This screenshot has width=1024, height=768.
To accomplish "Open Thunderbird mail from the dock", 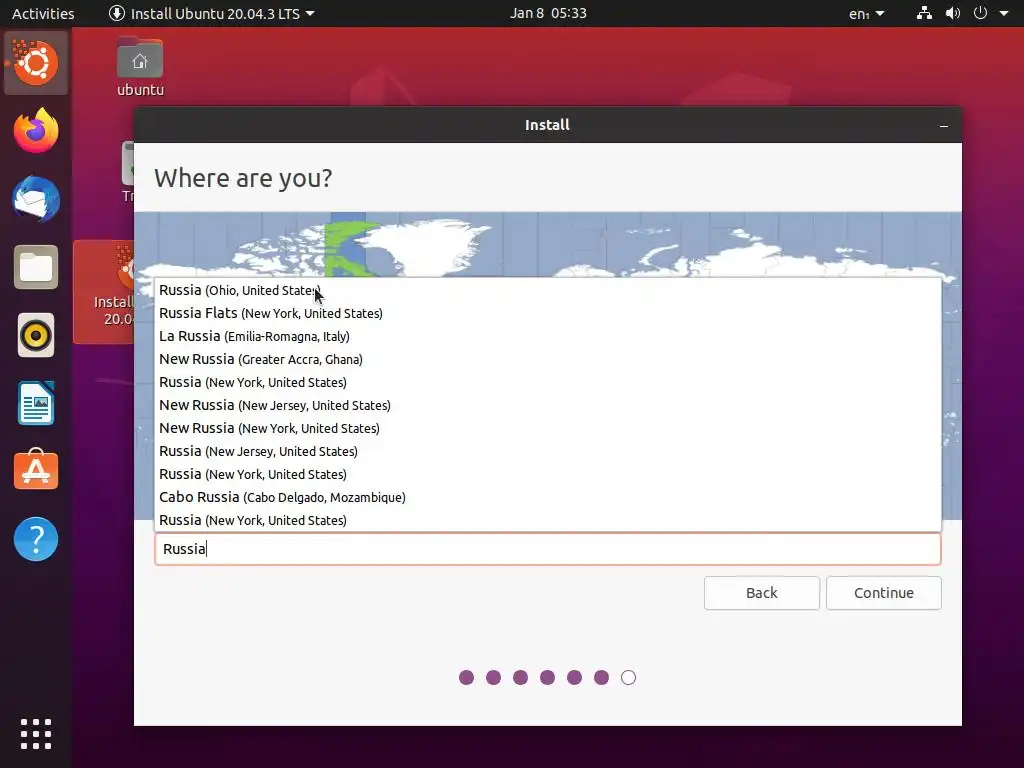I will click(x=36, y=199).
